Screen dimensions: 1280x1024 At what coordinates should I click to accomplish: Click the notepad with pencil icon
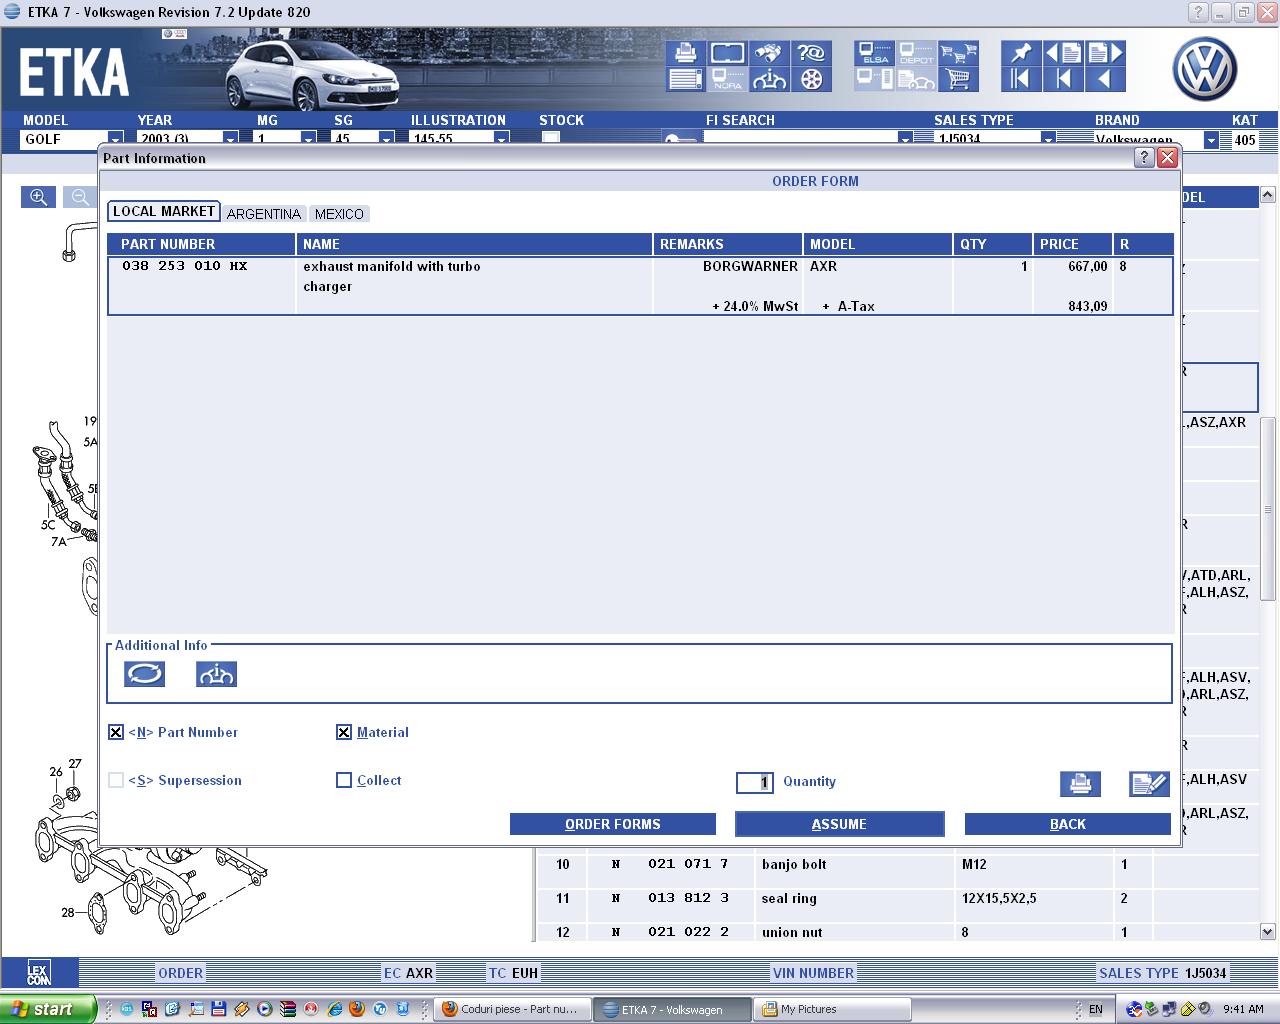click(x=1149, y=784)
